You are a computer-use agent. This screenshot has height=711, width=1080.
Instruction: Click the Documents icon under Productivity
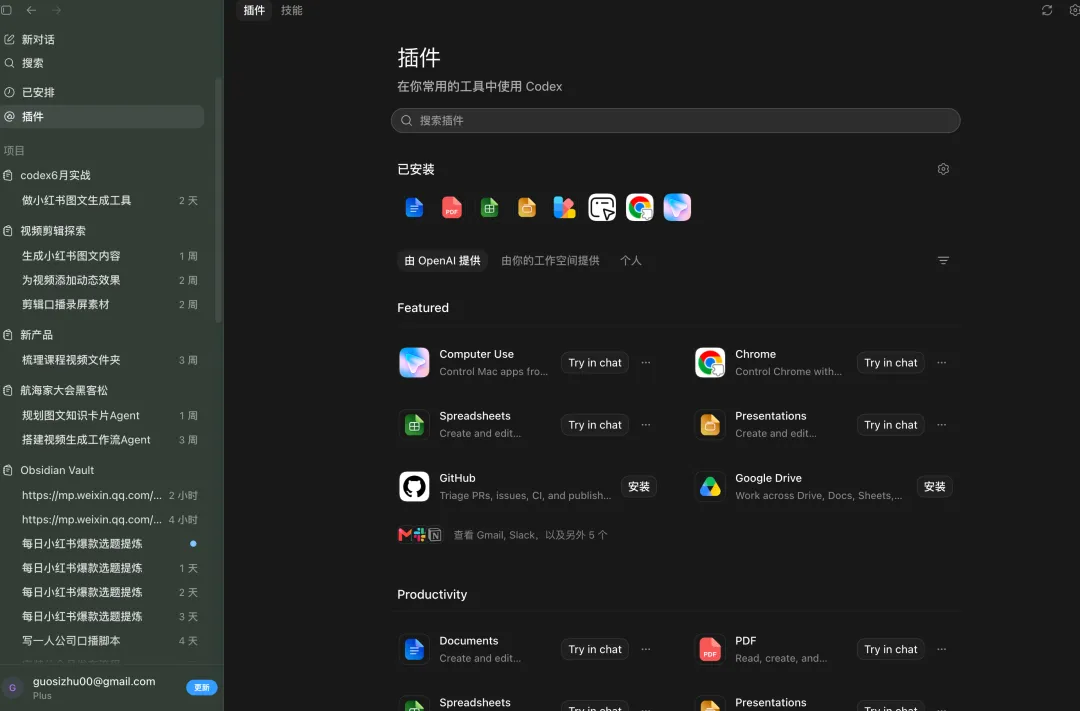(414, 649)
